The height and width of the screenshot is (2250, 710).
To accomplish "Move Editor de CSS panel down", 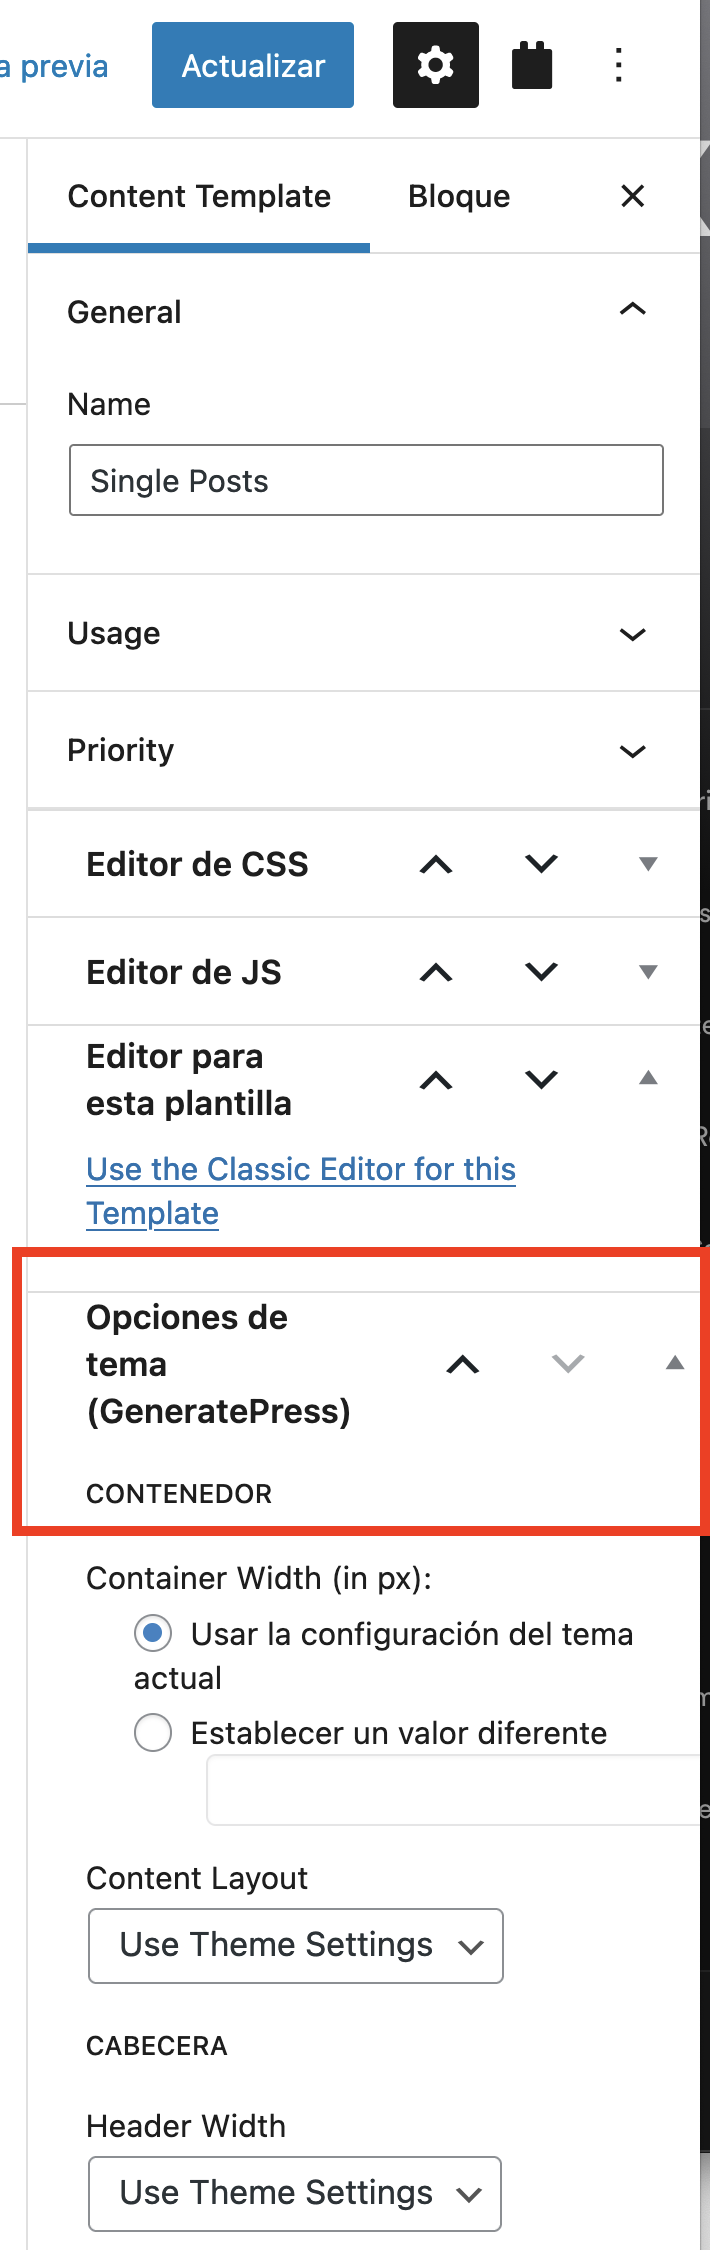I will [x=541, y=864].
